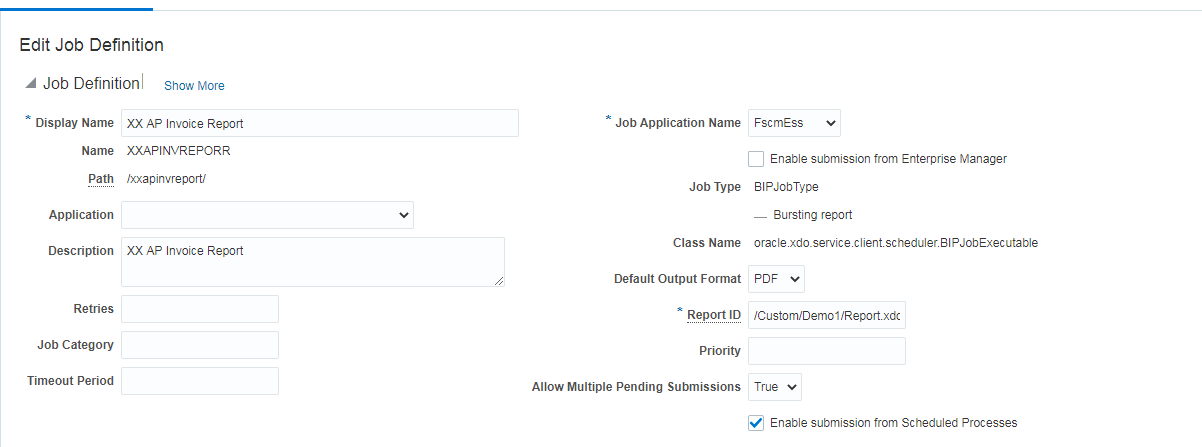Uncheck Enable submission from Scheduled Processes

pyautogui.click(x=756, y=423)
